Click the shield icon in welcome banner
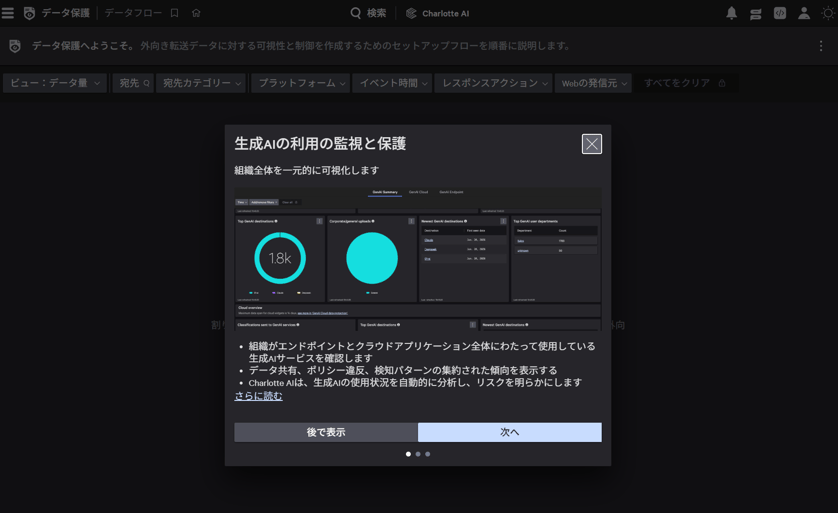The height and width of the screenshot is (513, 838). pos(15,46)
